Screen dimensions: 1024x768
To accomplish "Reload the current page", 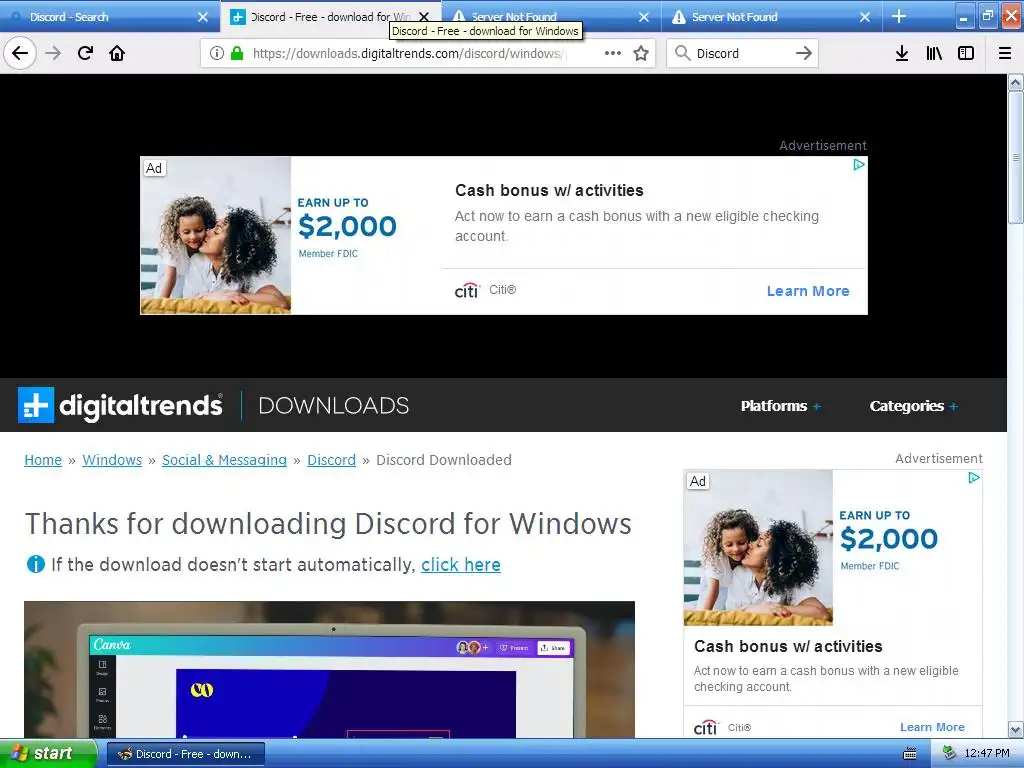I will 85,53.
